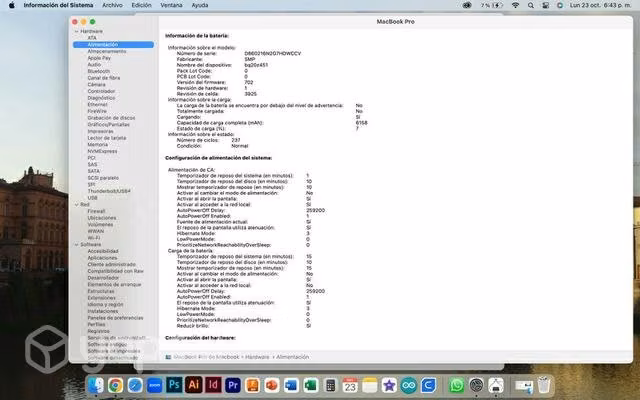The width and height of the screenshot is (640, 400).
Task: Click the Condición value Normal
Action: tap(240, 146)
